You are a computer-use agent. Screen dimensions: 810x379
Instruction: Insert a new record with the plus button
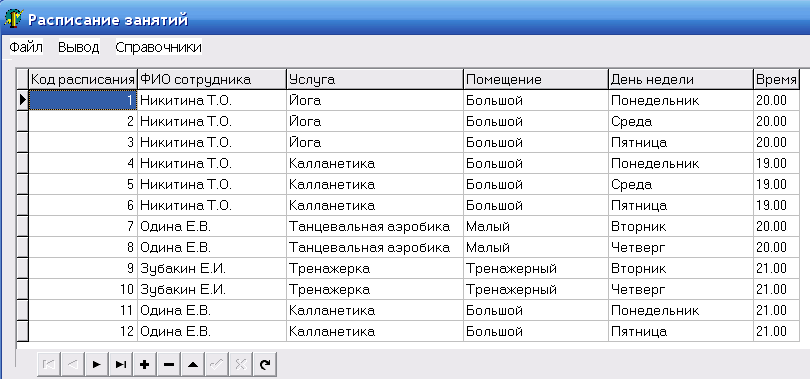tap(145, 365)
